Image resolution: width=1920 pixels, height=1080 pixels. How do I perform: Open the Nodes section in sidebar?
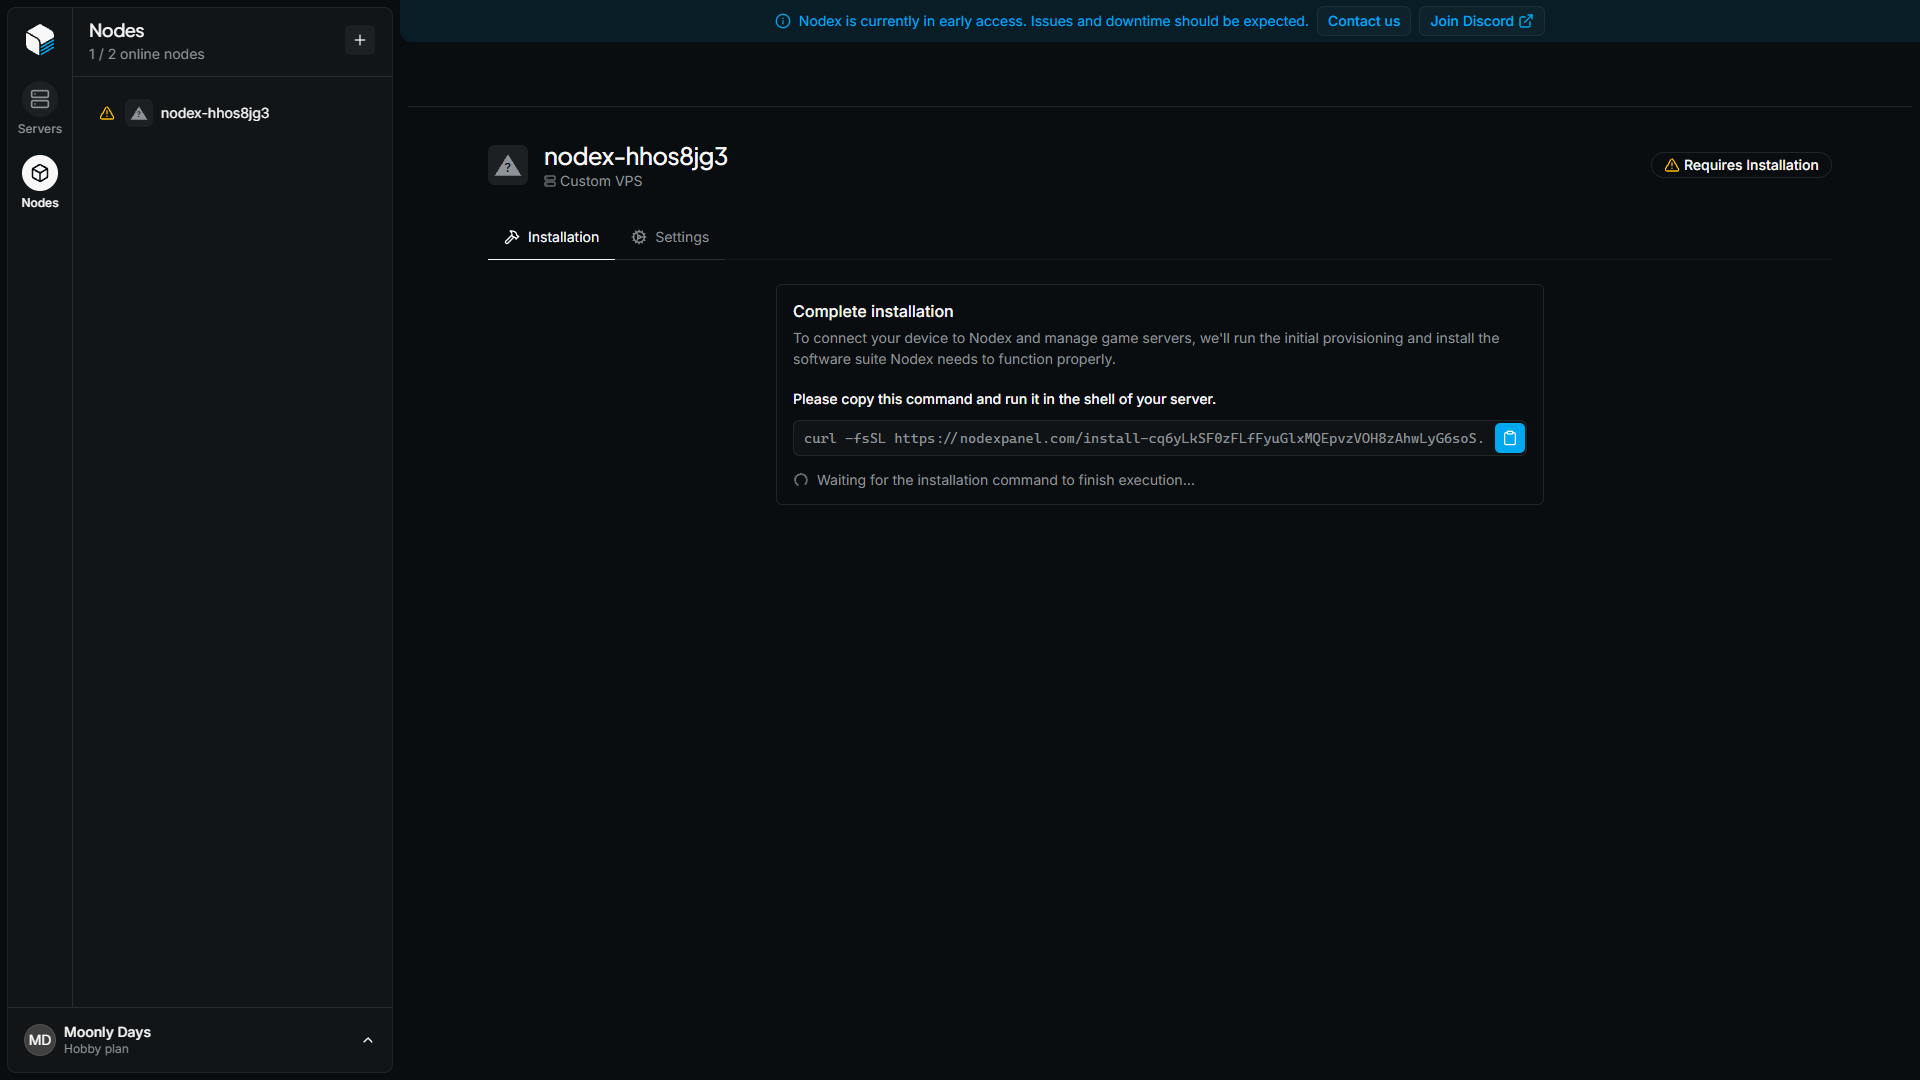coord(40,183)
